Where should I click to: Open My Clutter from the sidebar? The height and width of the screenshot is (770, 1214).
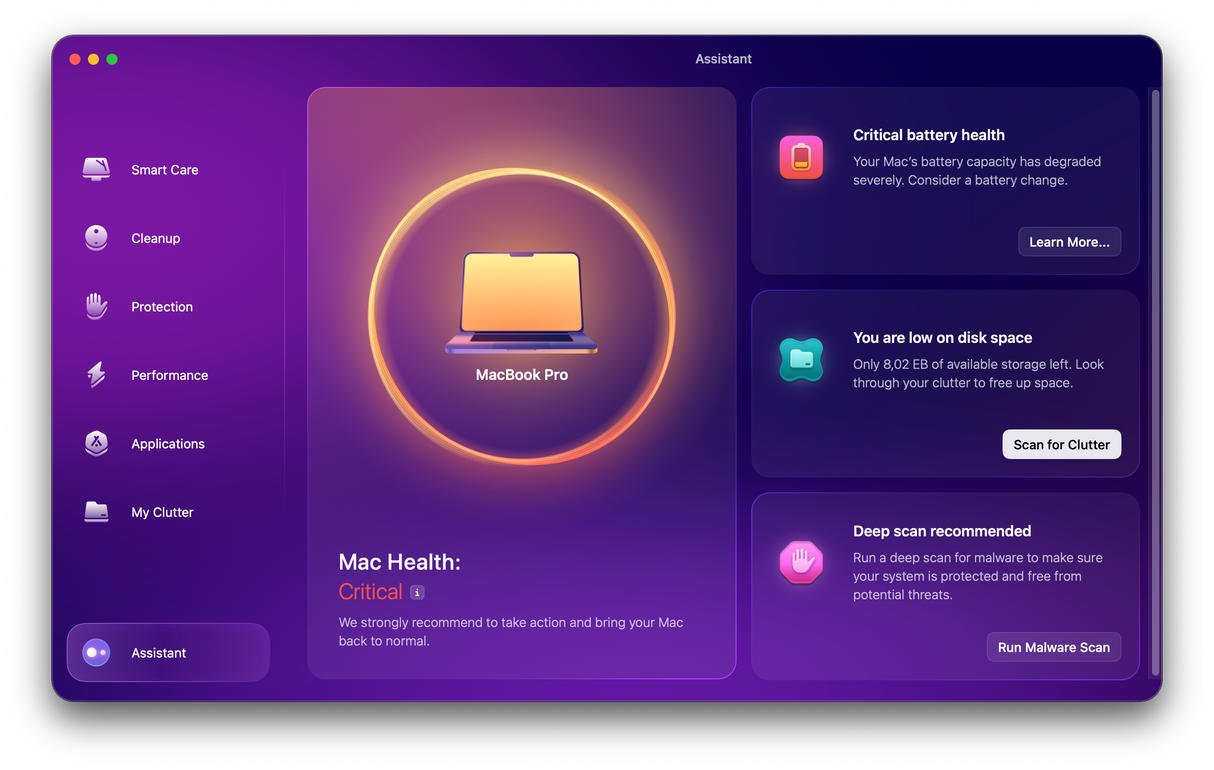tap(163, 512)
